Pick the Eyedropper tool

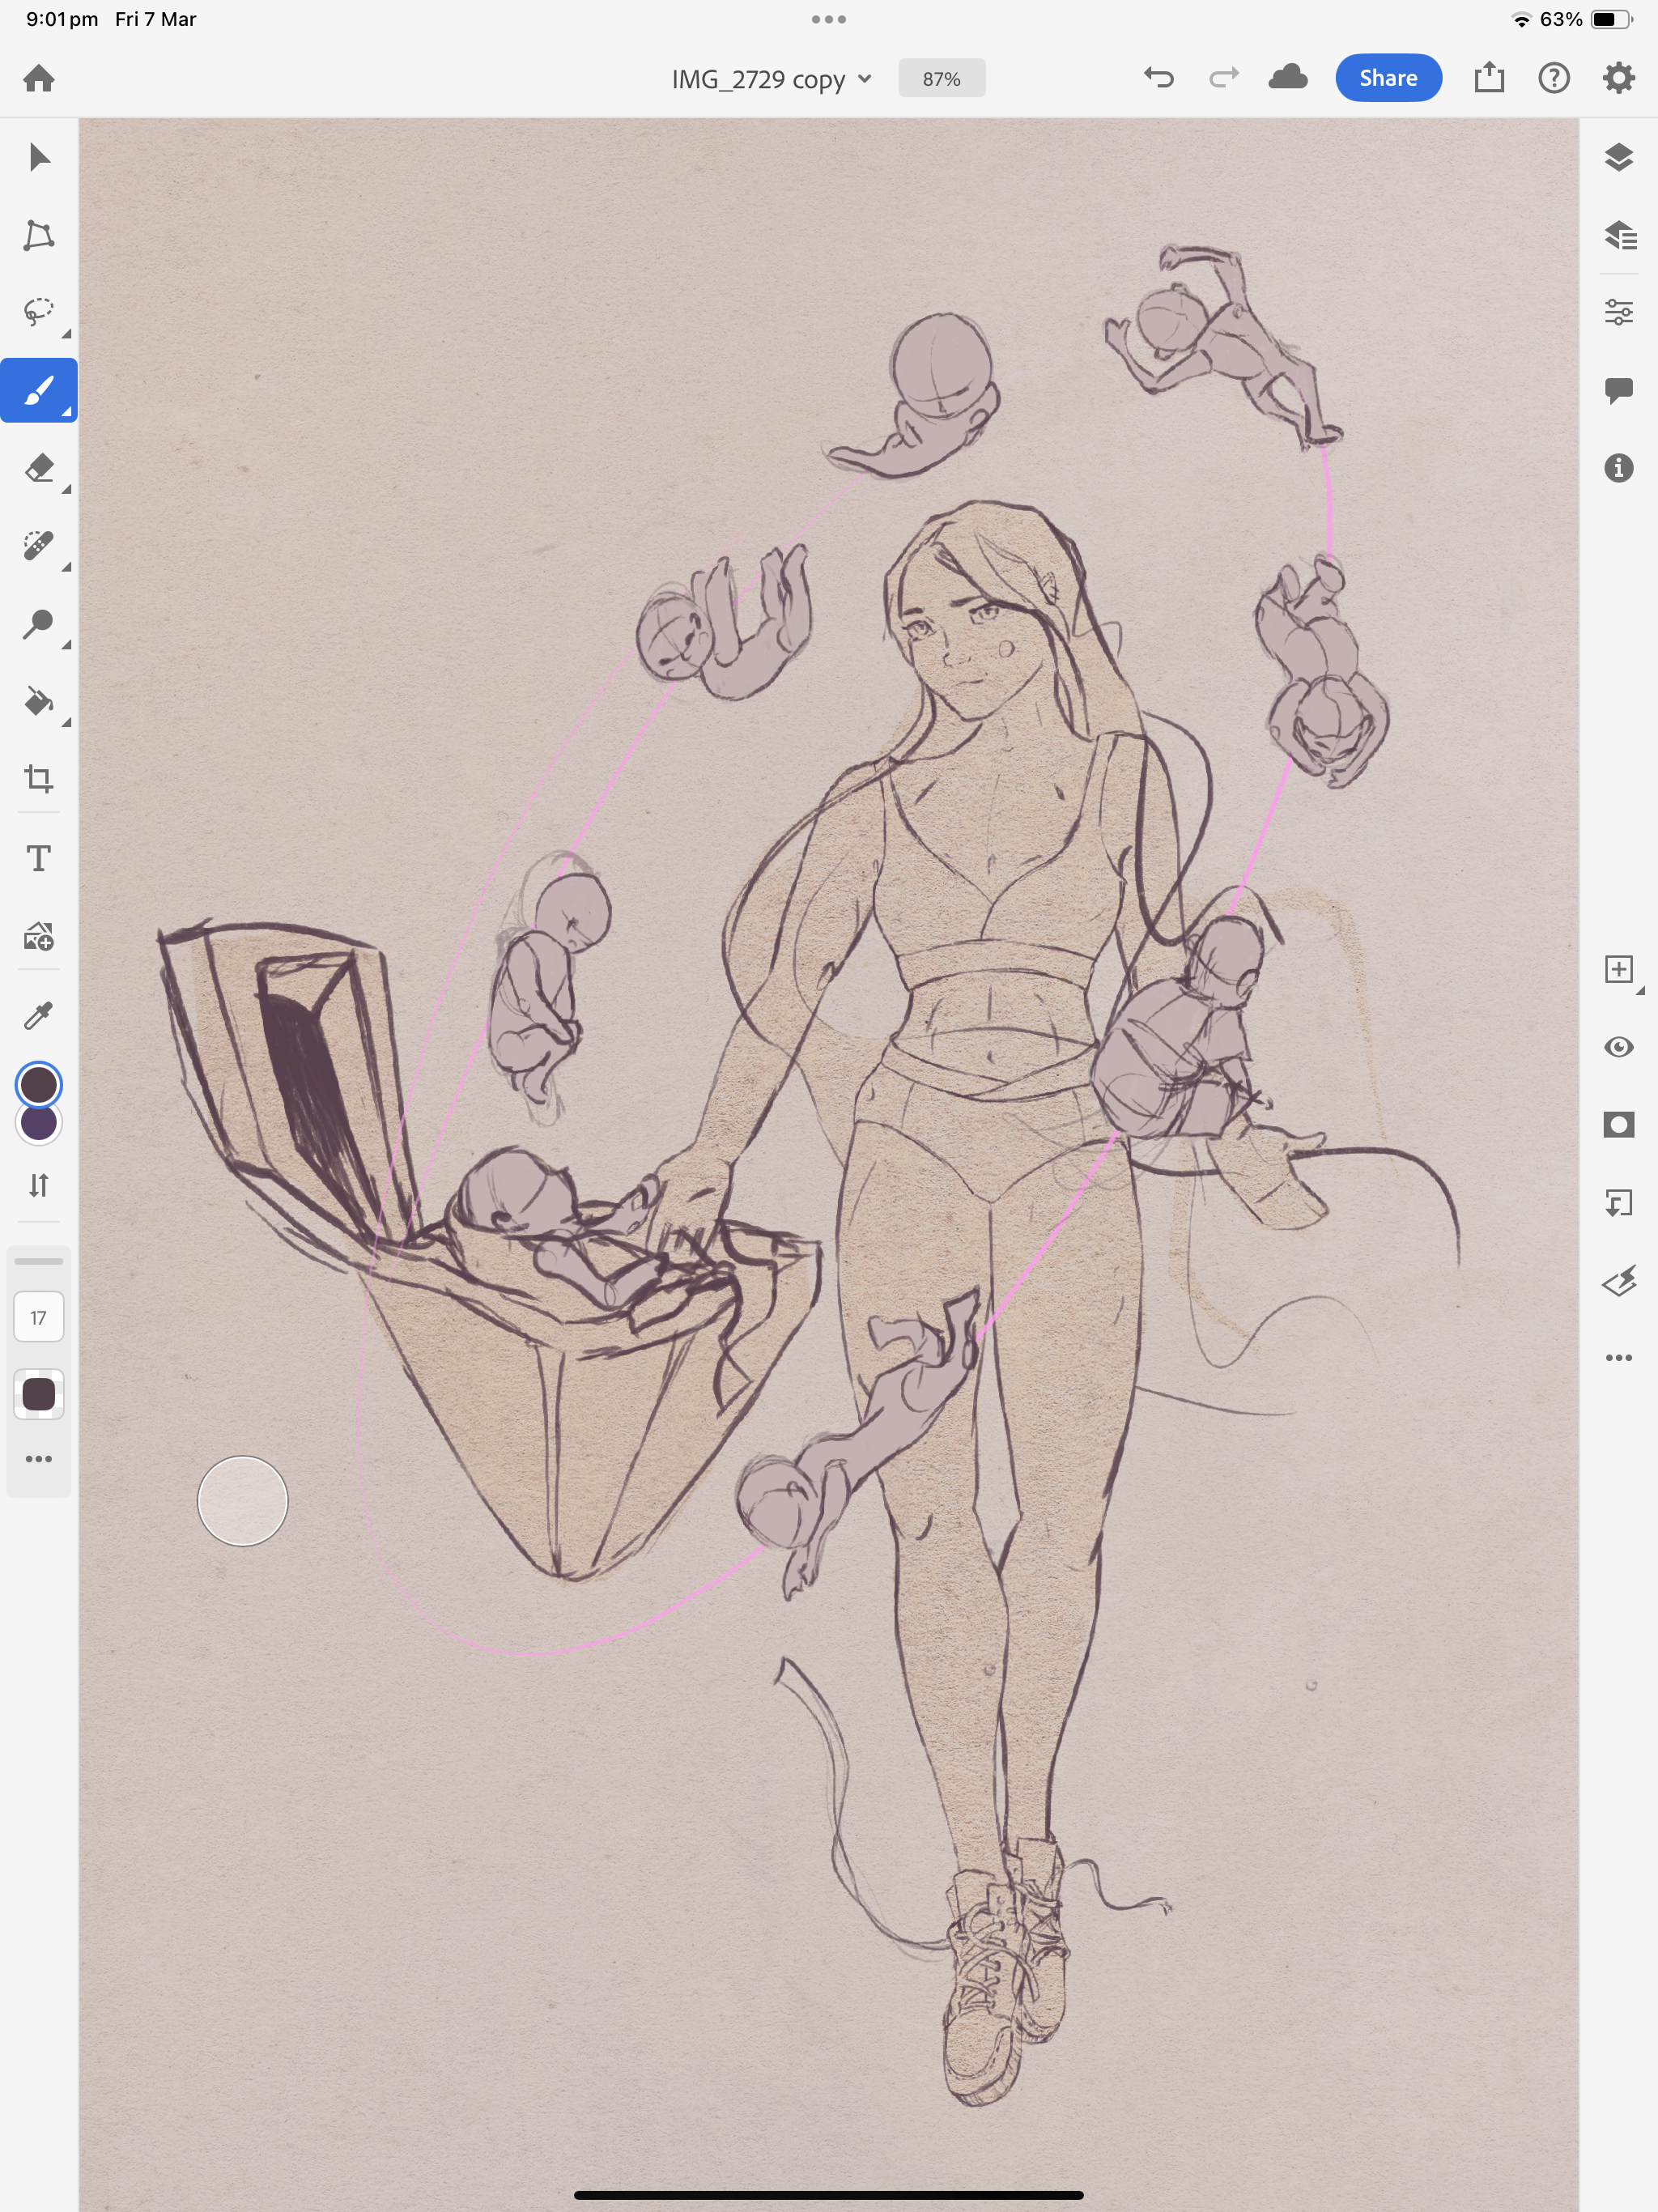tap(38, 1016)
